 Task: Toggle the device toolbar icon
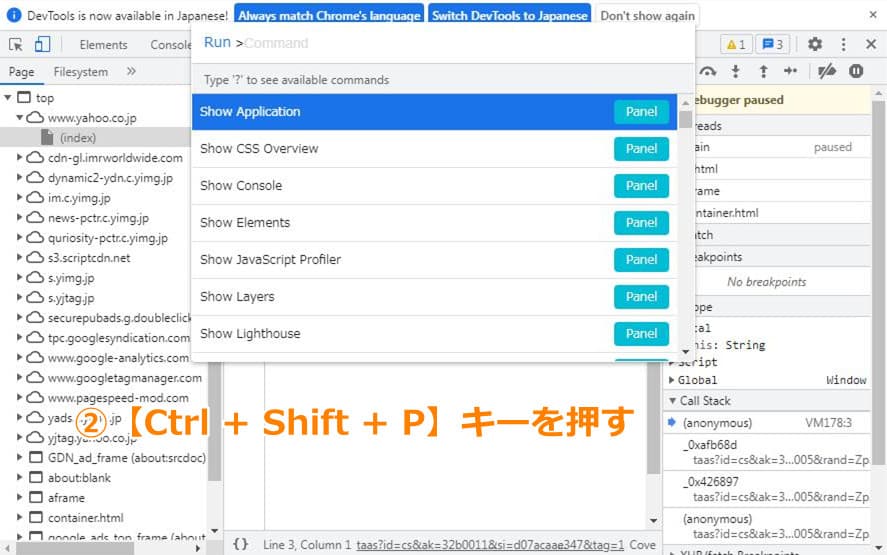(42, 44)
